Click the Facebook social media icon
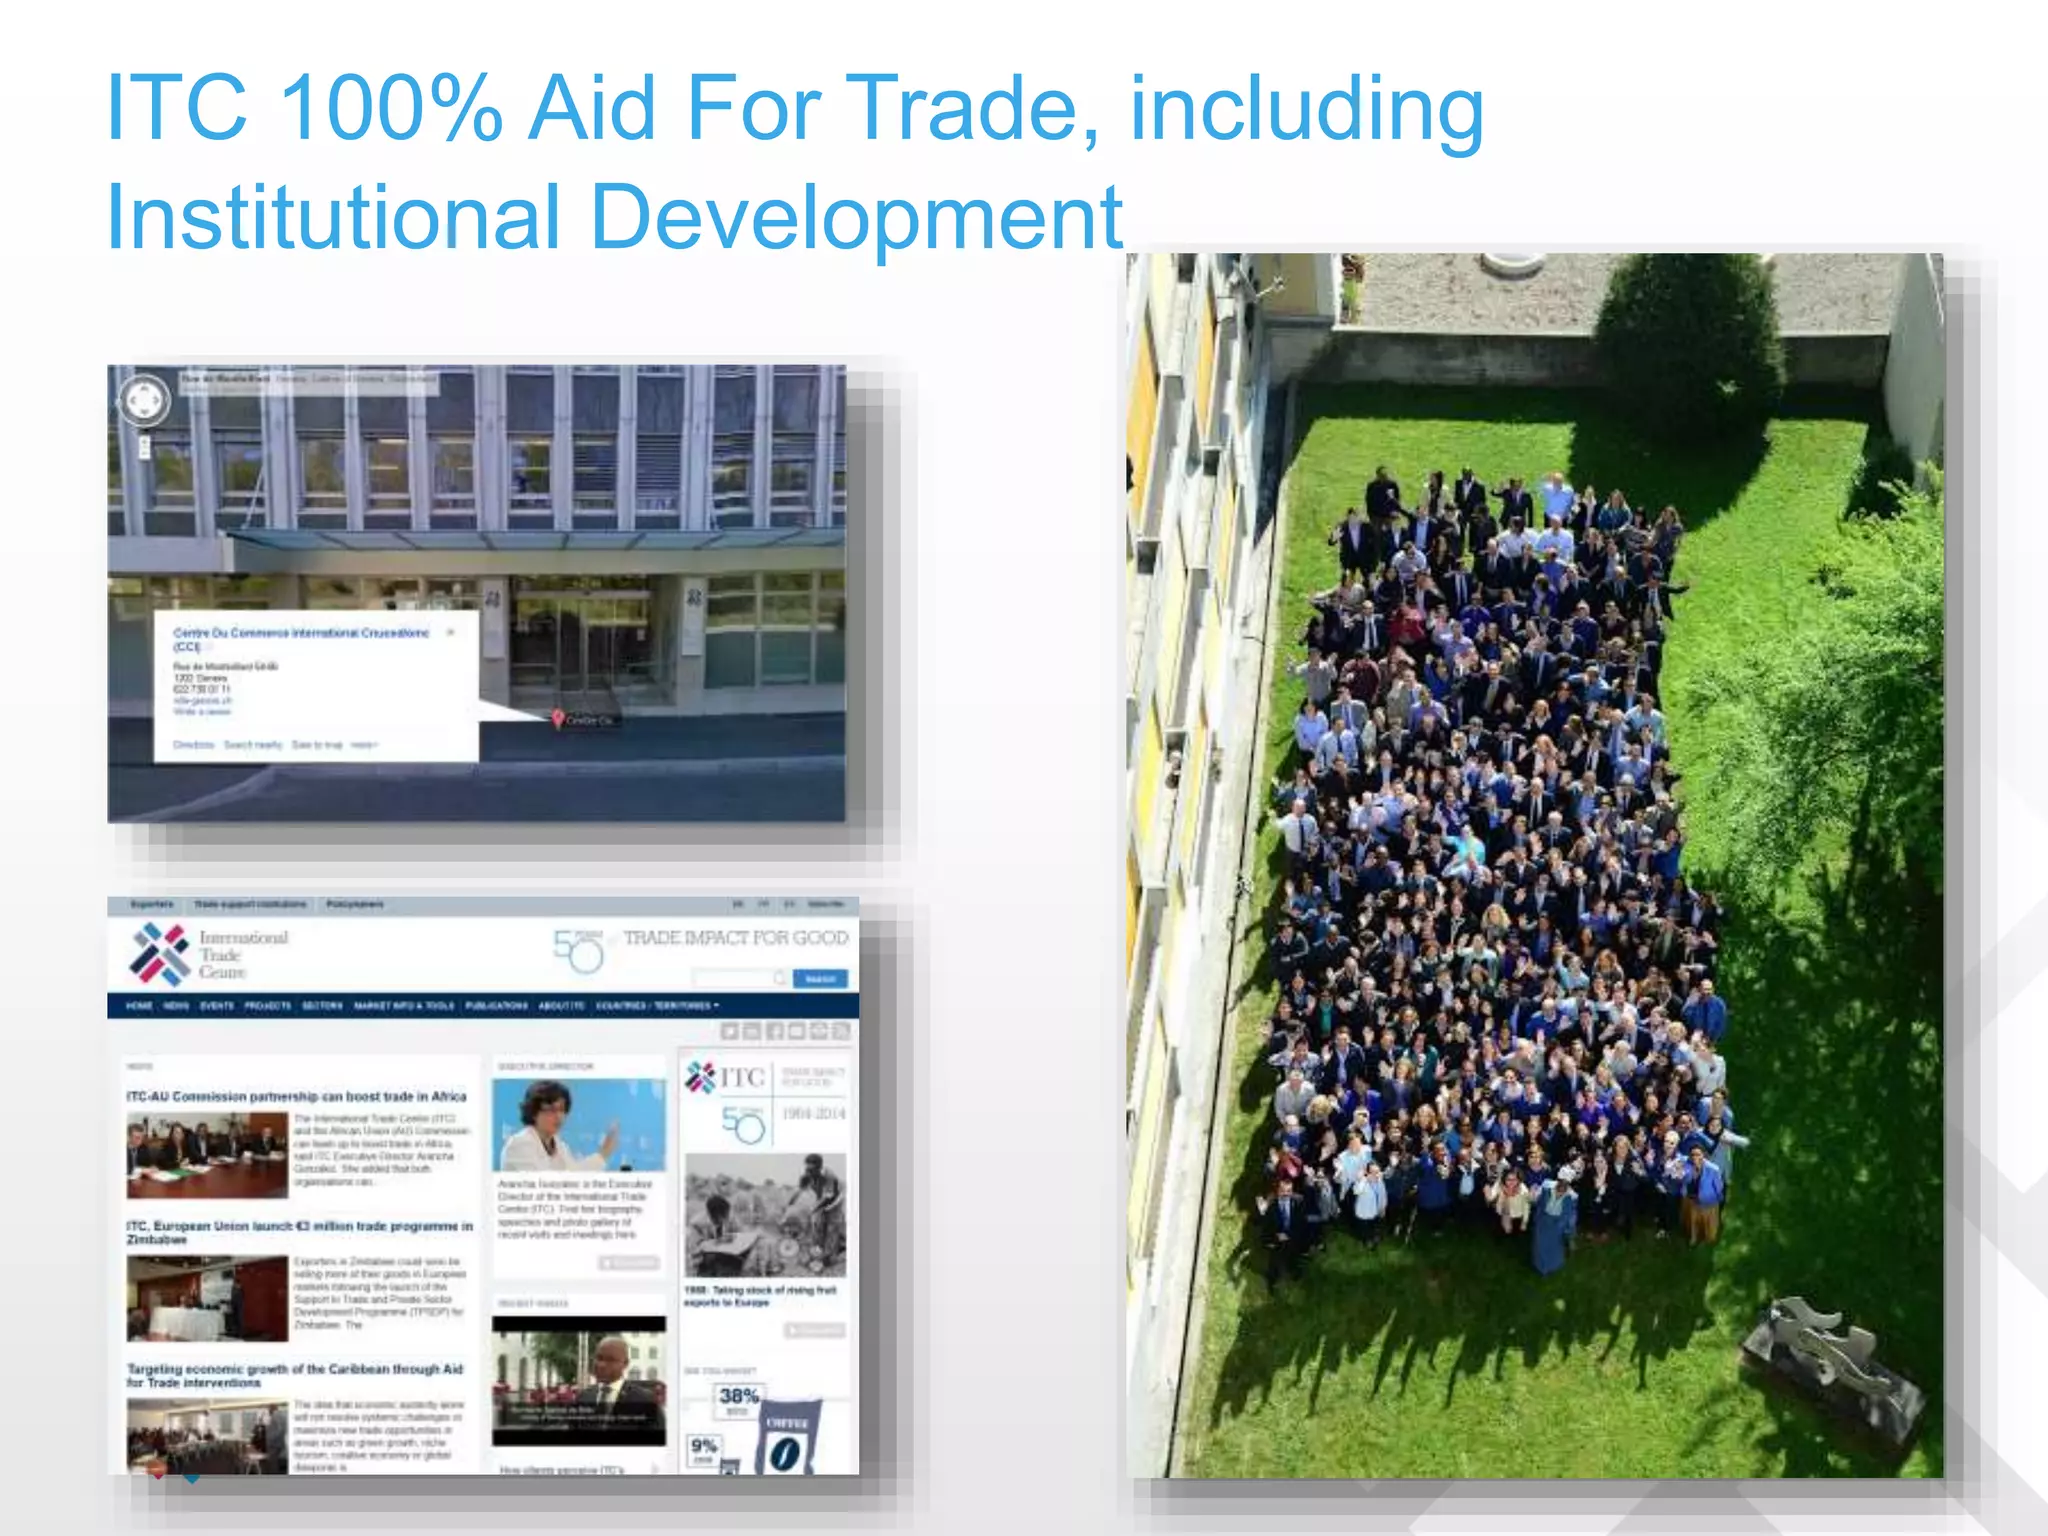2048x1536 pixels. click(775, 1031)
